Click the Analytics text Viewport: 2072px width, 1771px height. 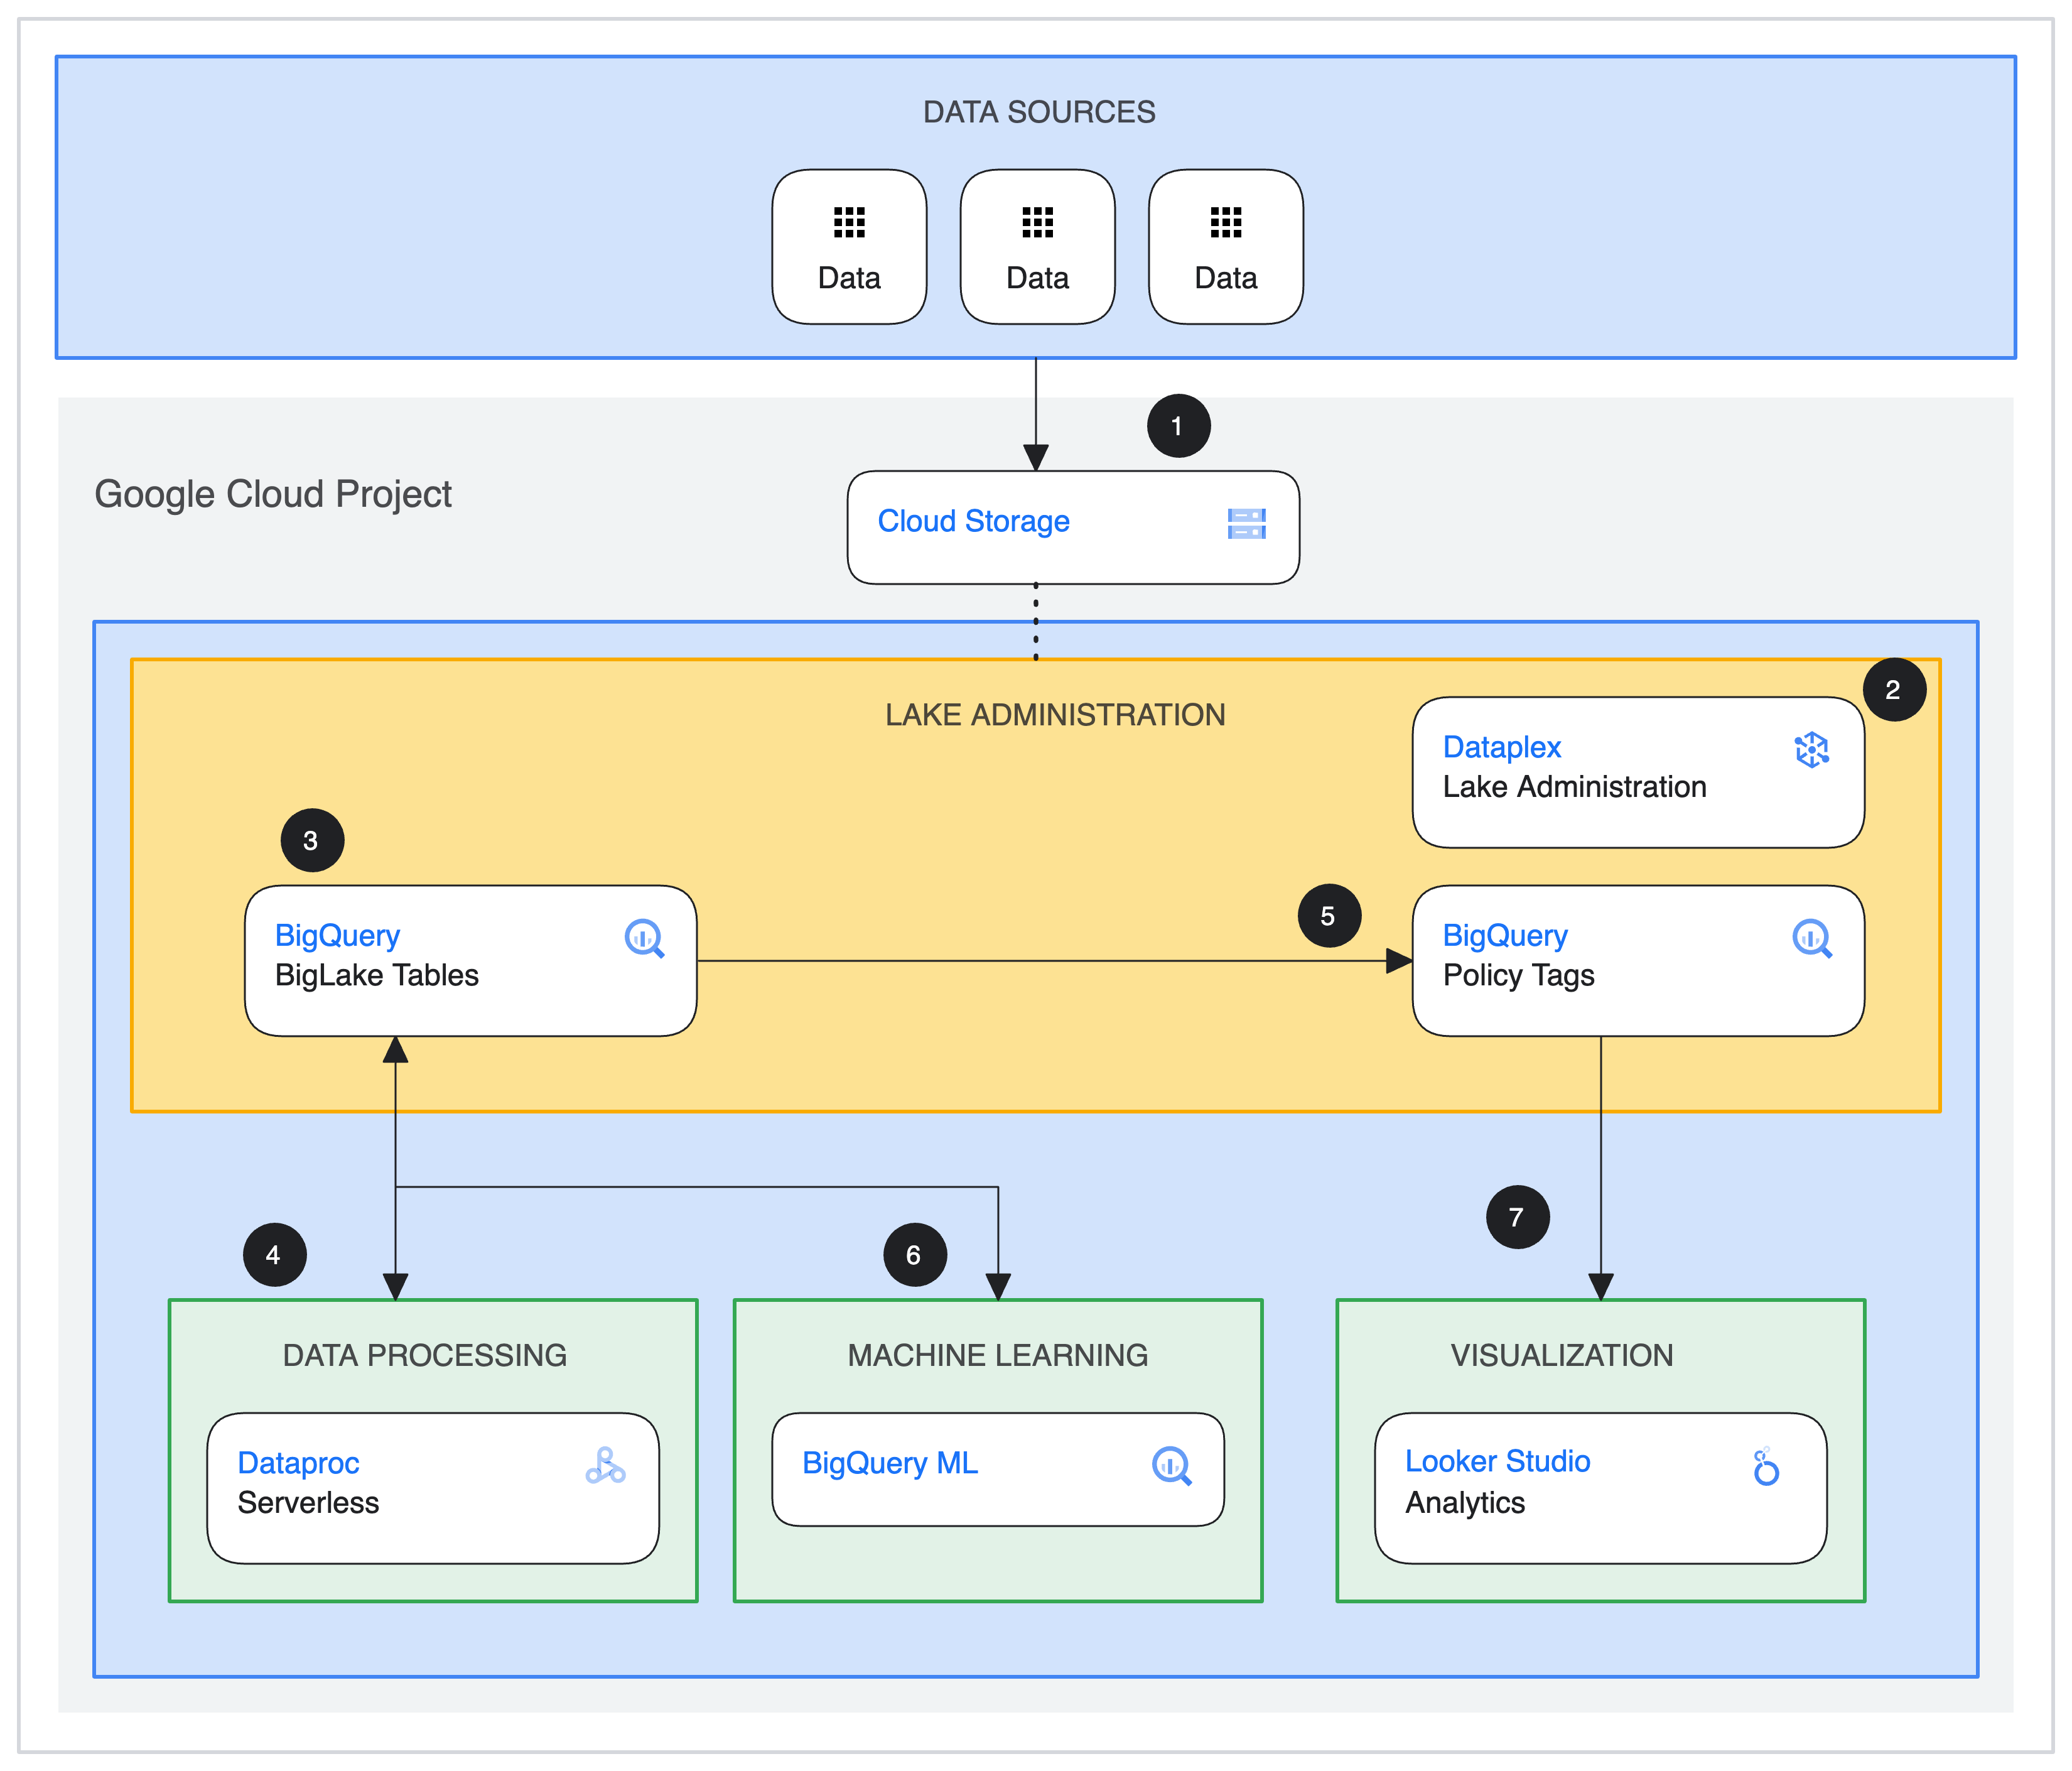pyautogui.click(x=1465, y=1503)
